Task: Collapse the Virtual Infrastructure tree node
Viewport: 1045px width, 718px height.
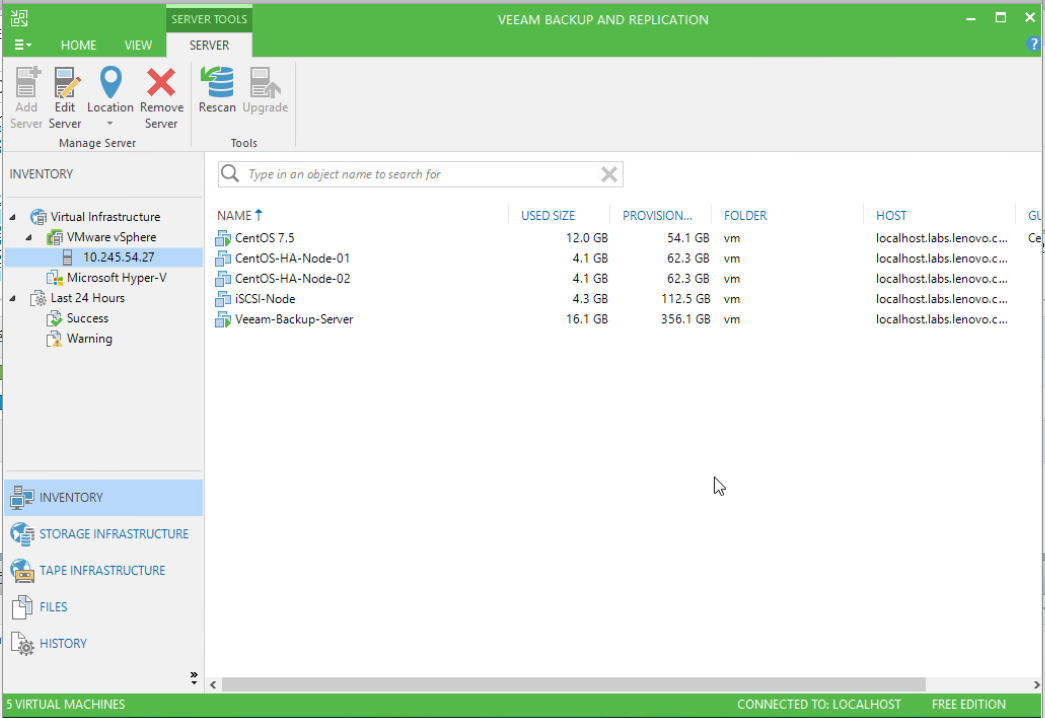Action: point(13,217)
